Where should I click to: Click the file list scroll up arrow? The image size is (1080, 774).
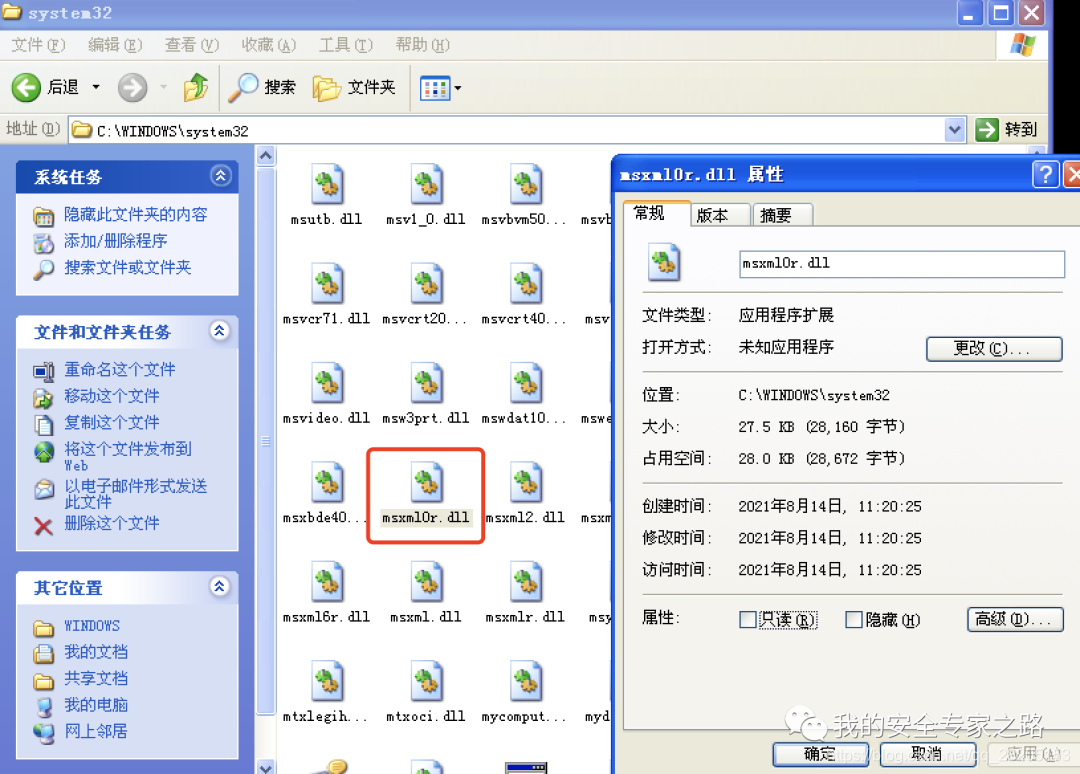pyautogui.click(x=266, y=156)
